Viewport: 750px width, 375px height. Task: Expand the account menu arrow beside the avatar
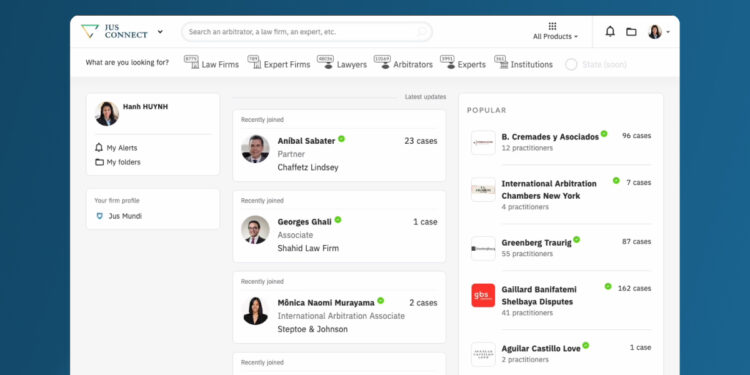[x=668, y=33]
